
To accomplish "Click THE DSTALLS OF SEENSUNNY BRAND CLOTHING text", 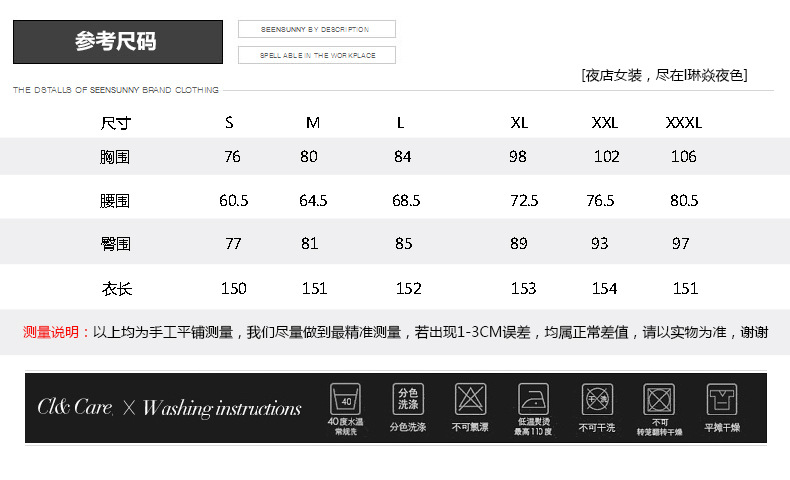I will click(116, 90).
